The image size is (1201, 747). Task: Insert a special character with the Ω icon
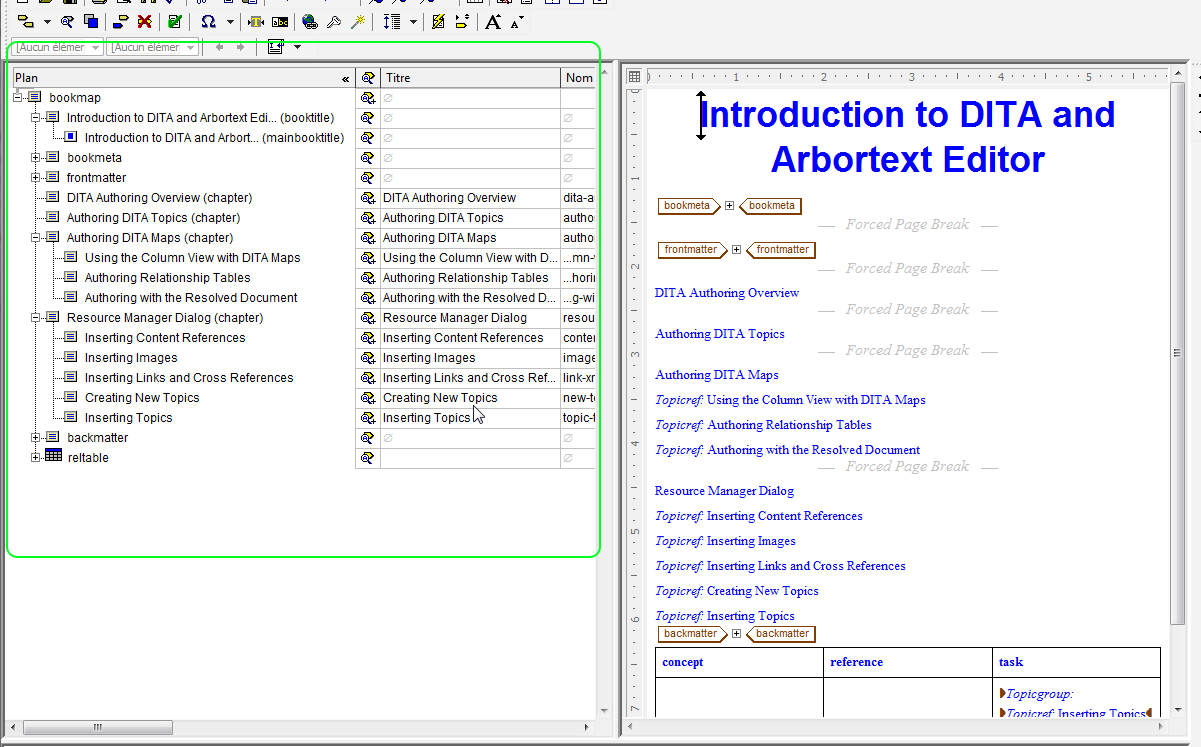pos(210,21)
